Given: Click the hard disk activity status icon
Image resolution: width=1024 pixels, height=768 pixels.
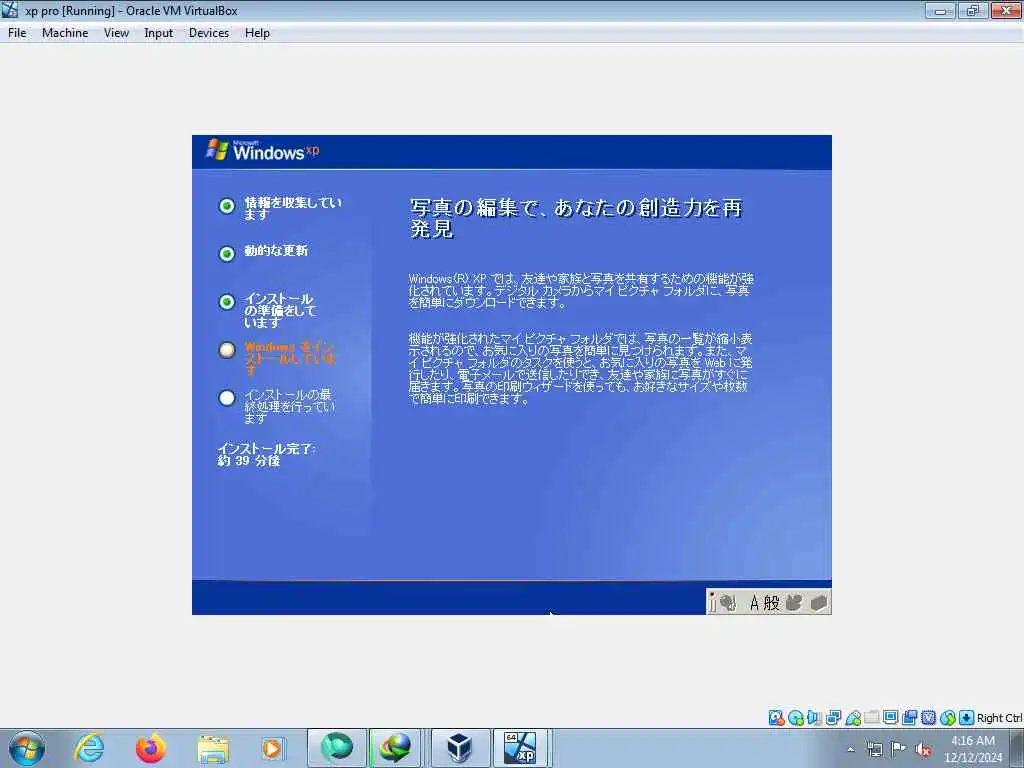Looking at the screenshot, I should (776, 718).
